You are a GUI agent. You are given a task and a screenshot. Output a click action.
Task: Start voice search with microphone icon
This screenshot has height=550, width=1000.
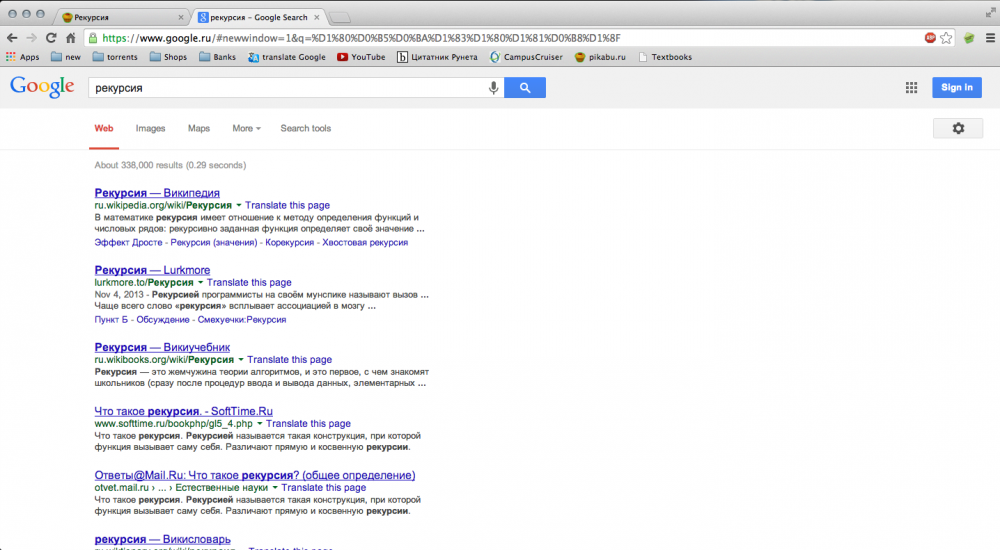click(x=493, y=88)
